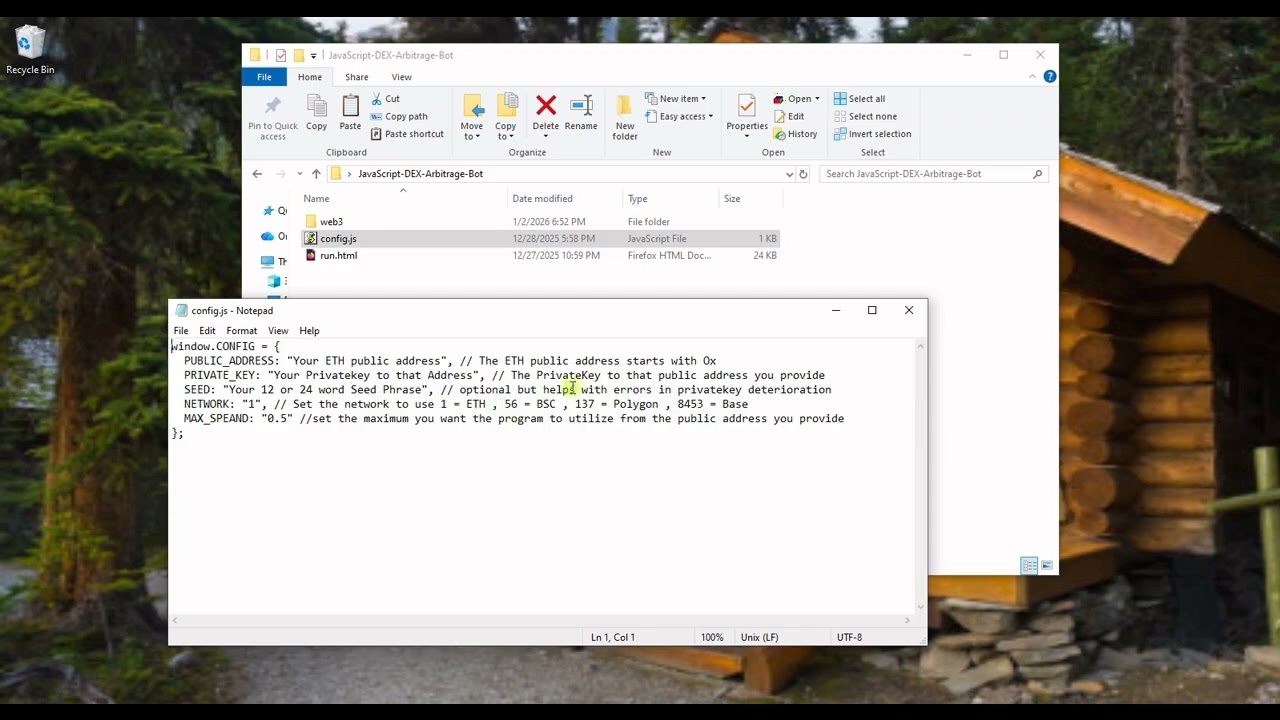Image resolution: width=1280 pixels, height=720 pixels.
Task: Sort files by the Type column
Action: click(x=671, y=199)
